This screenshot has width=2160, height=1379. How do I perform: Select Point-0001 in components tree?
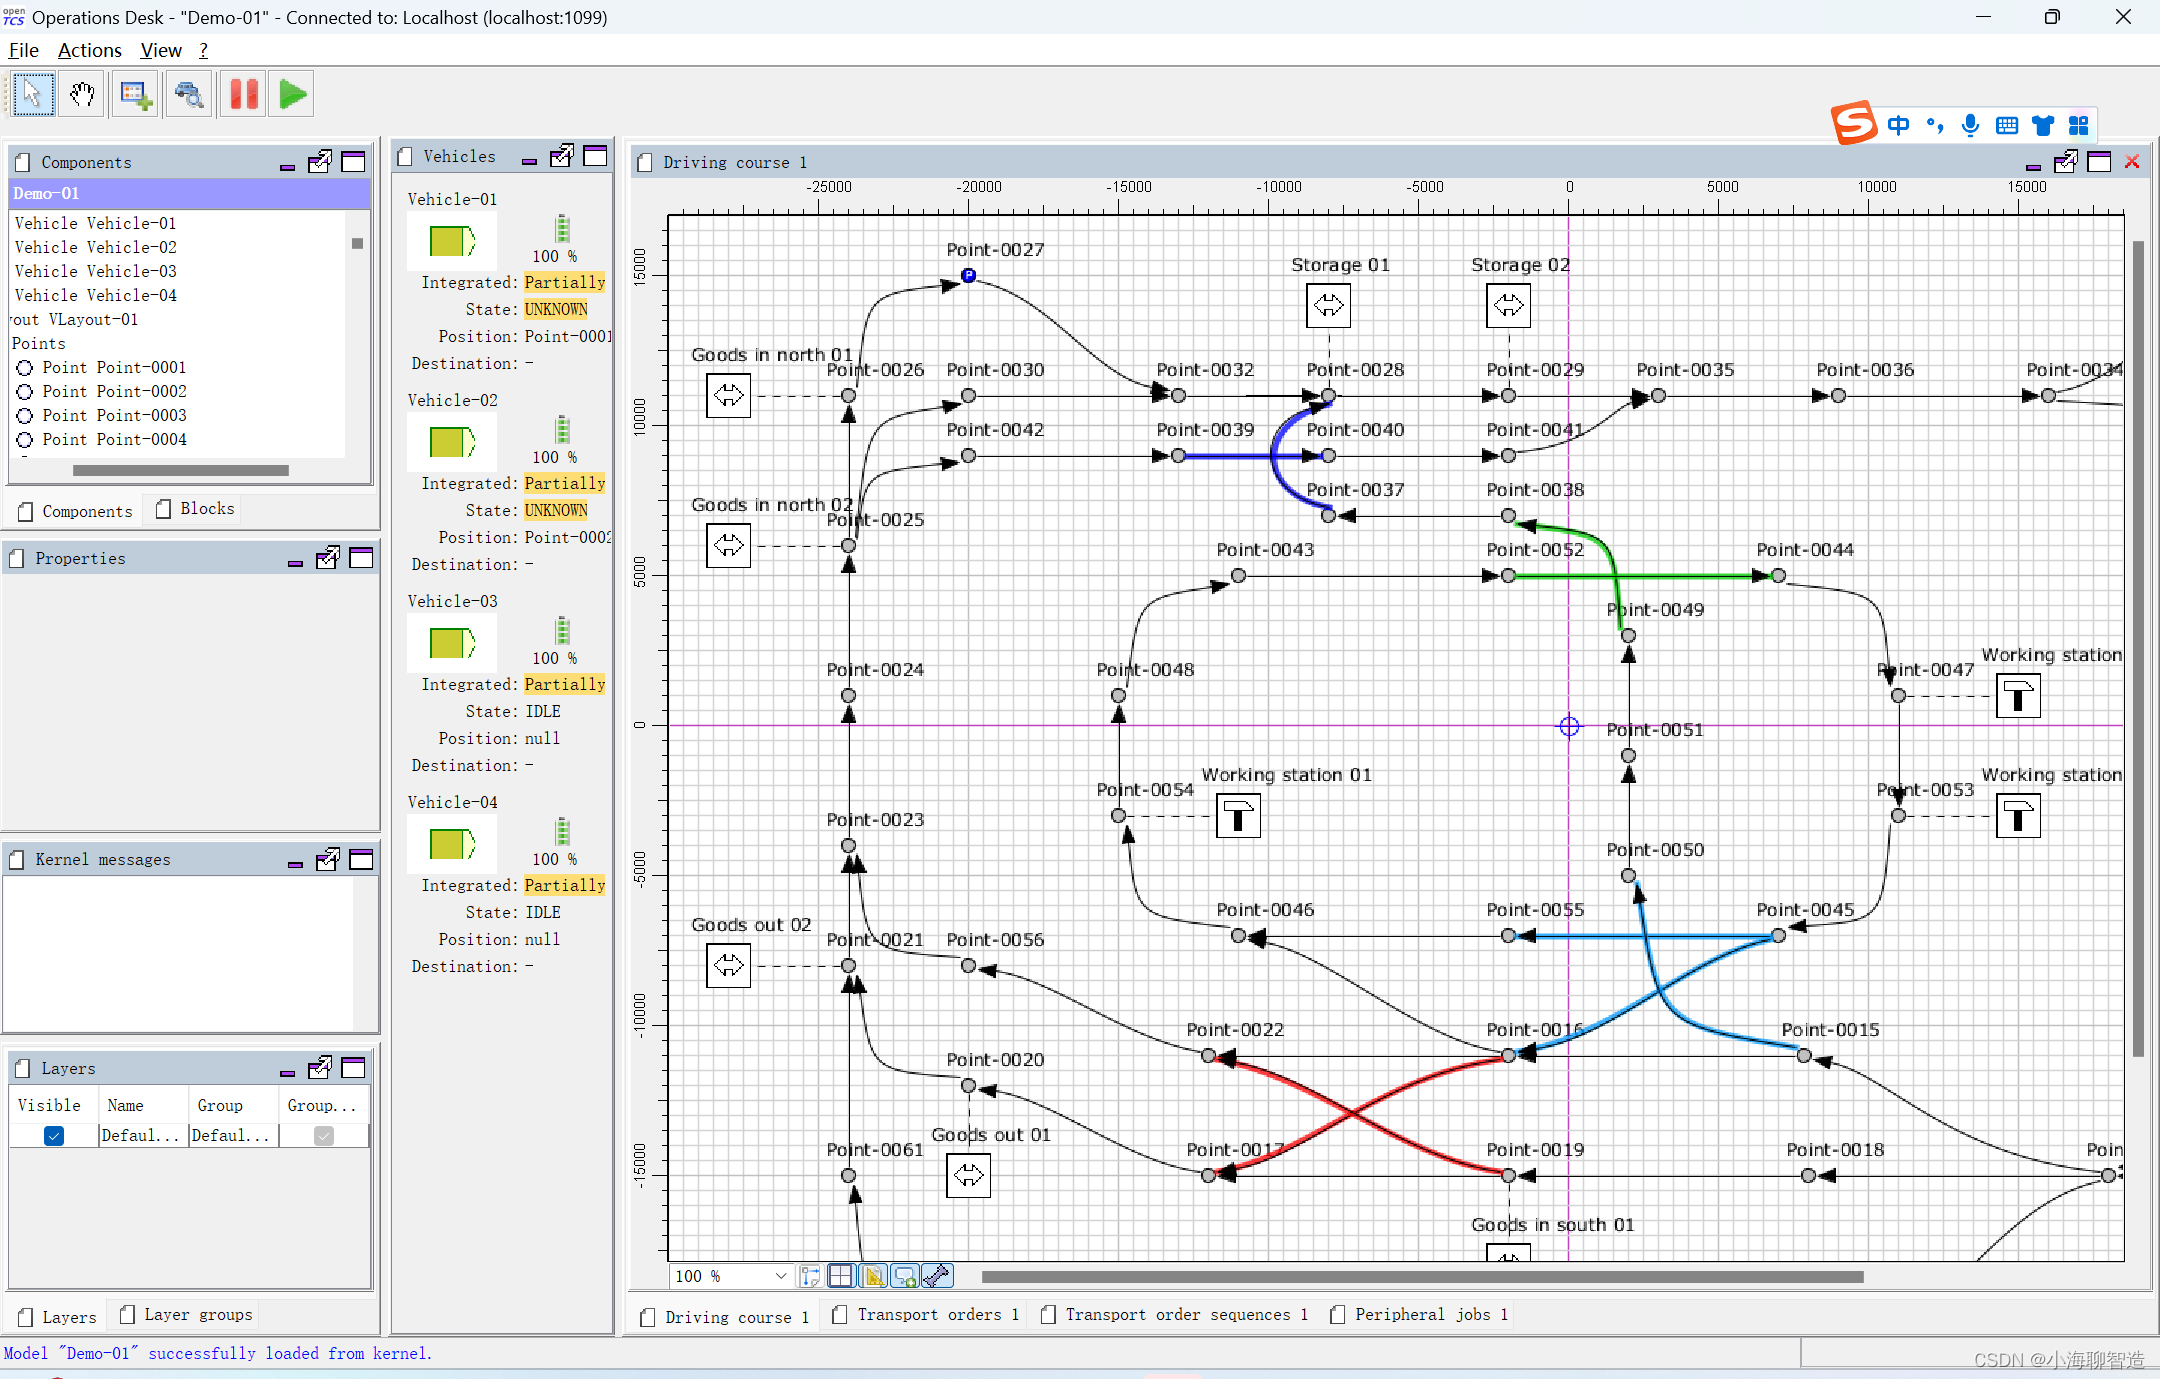[x=113, y=367]
